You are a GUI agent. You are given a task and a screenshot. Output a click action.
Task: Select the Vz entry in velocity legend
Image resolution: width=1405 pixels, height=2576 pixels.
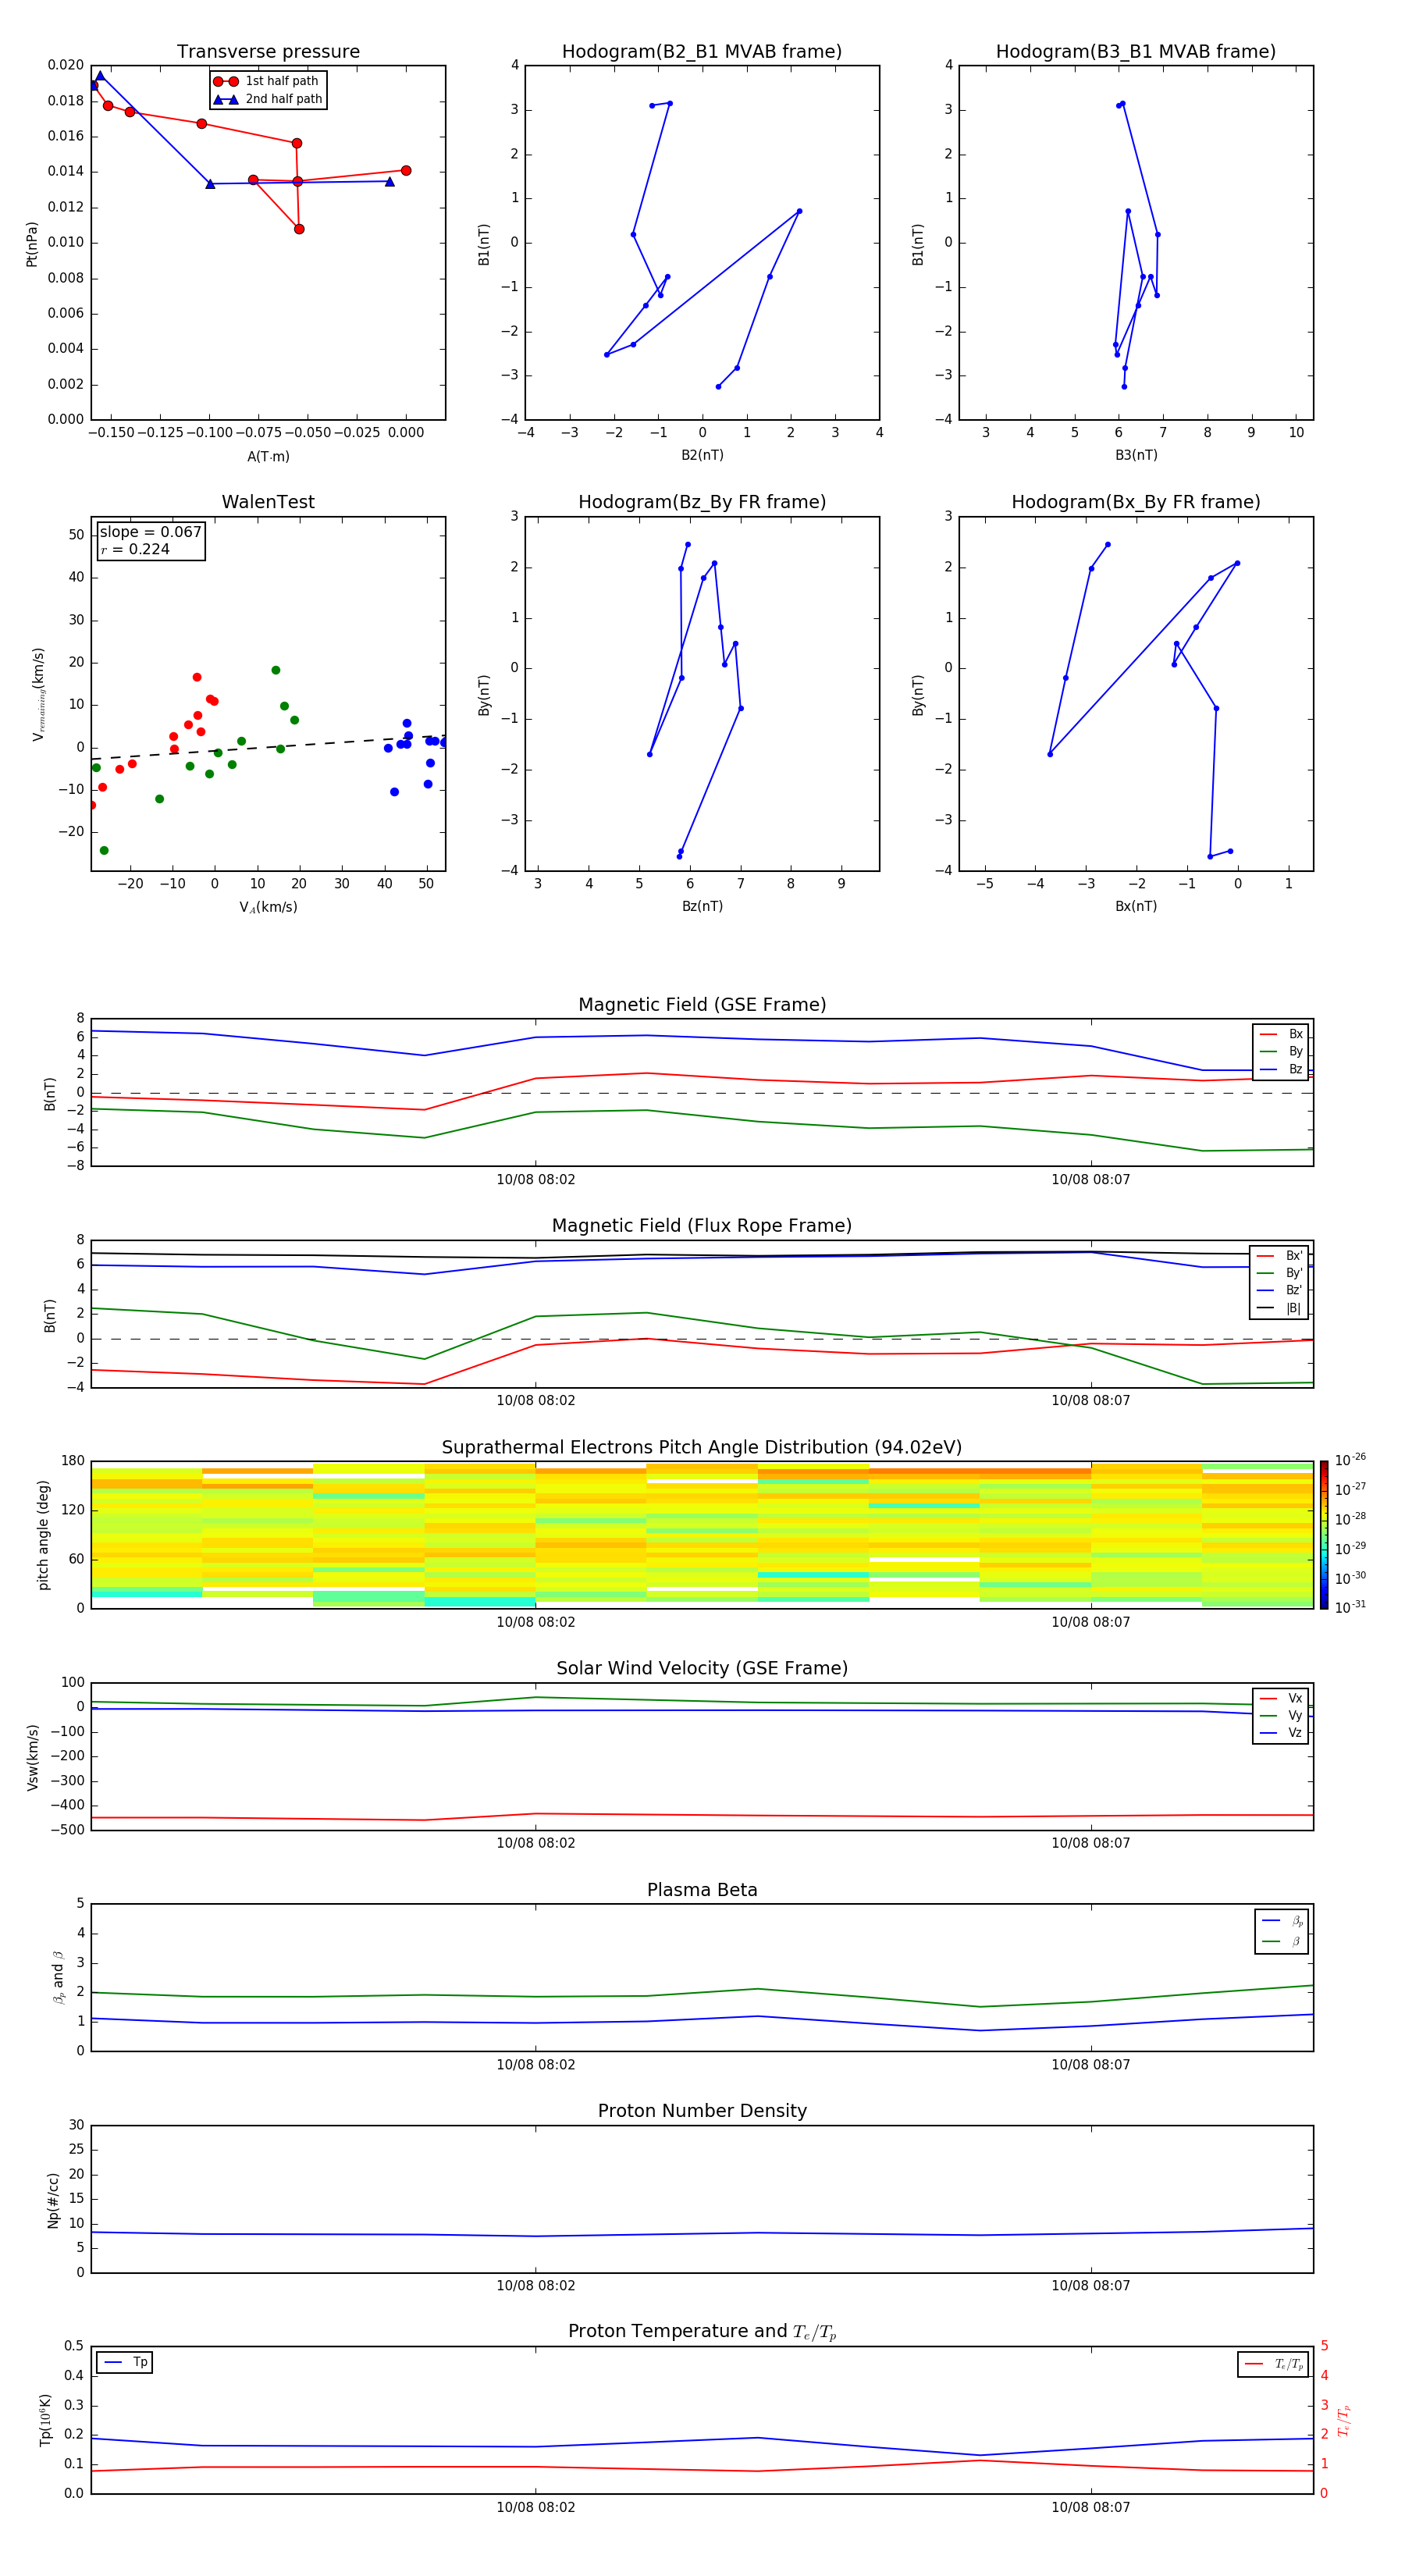point(1281,1733)
